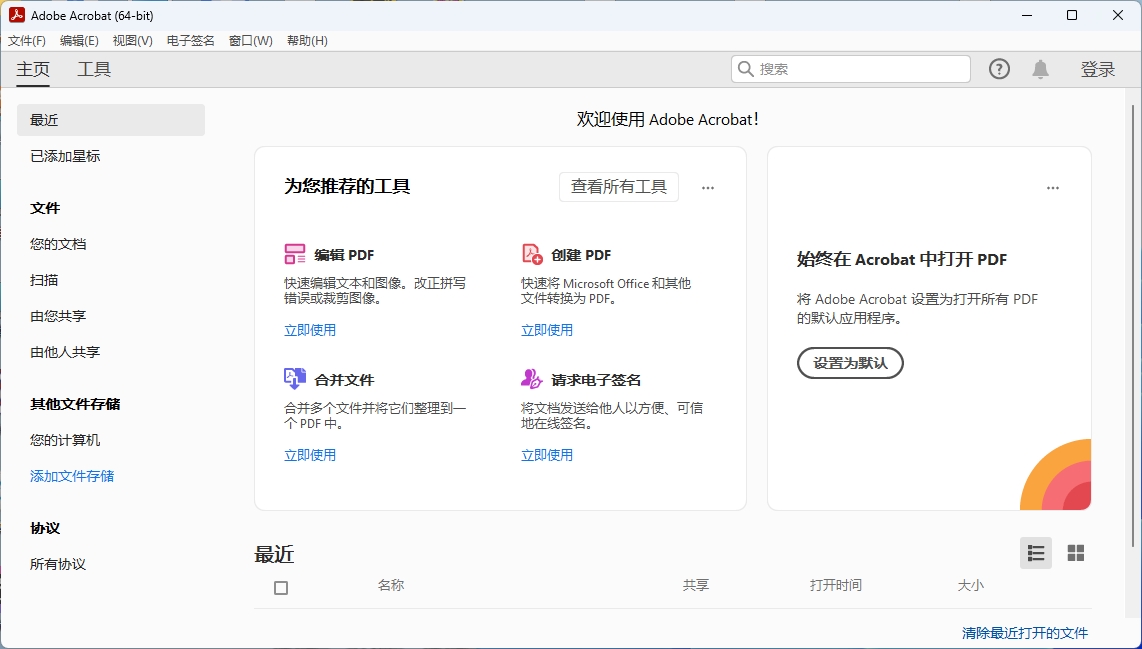Open the notifications bell icon
1142x649 pixels.
click(1040, 68)
